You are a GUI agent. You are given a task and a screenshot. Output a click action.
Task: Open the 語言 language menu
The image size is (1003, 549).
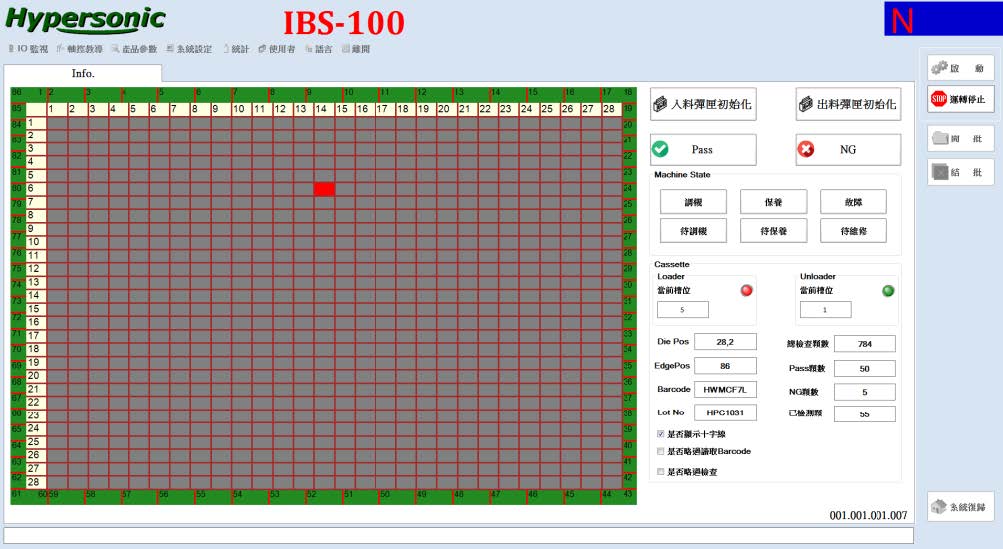[x=319, y=49]
